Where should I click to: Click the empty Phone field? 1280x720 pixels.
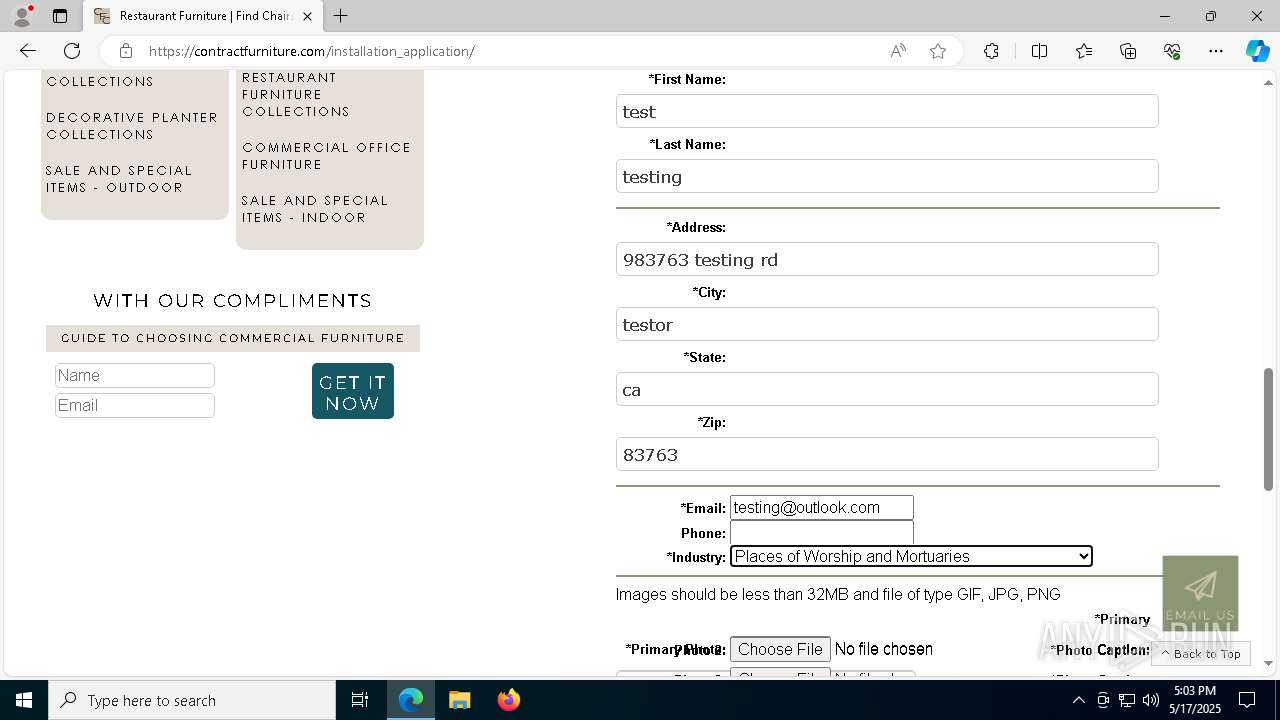[822, 532]
